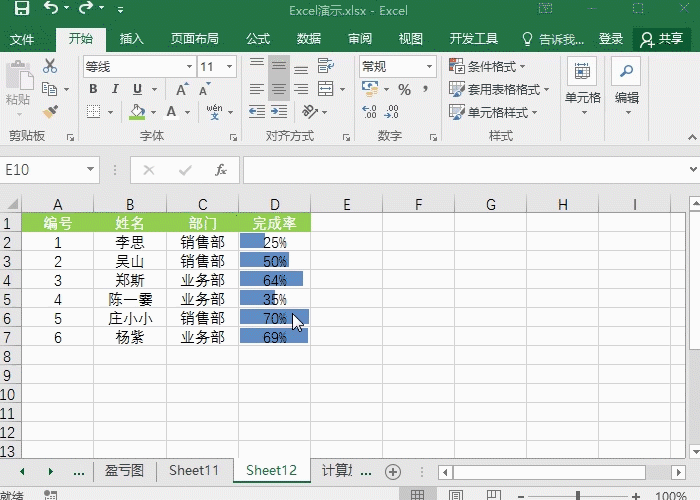The image size is (700, 500).
Task: Open the Name Box dropdown arrow
Action: pyautogui.click(x=91, y=170)
